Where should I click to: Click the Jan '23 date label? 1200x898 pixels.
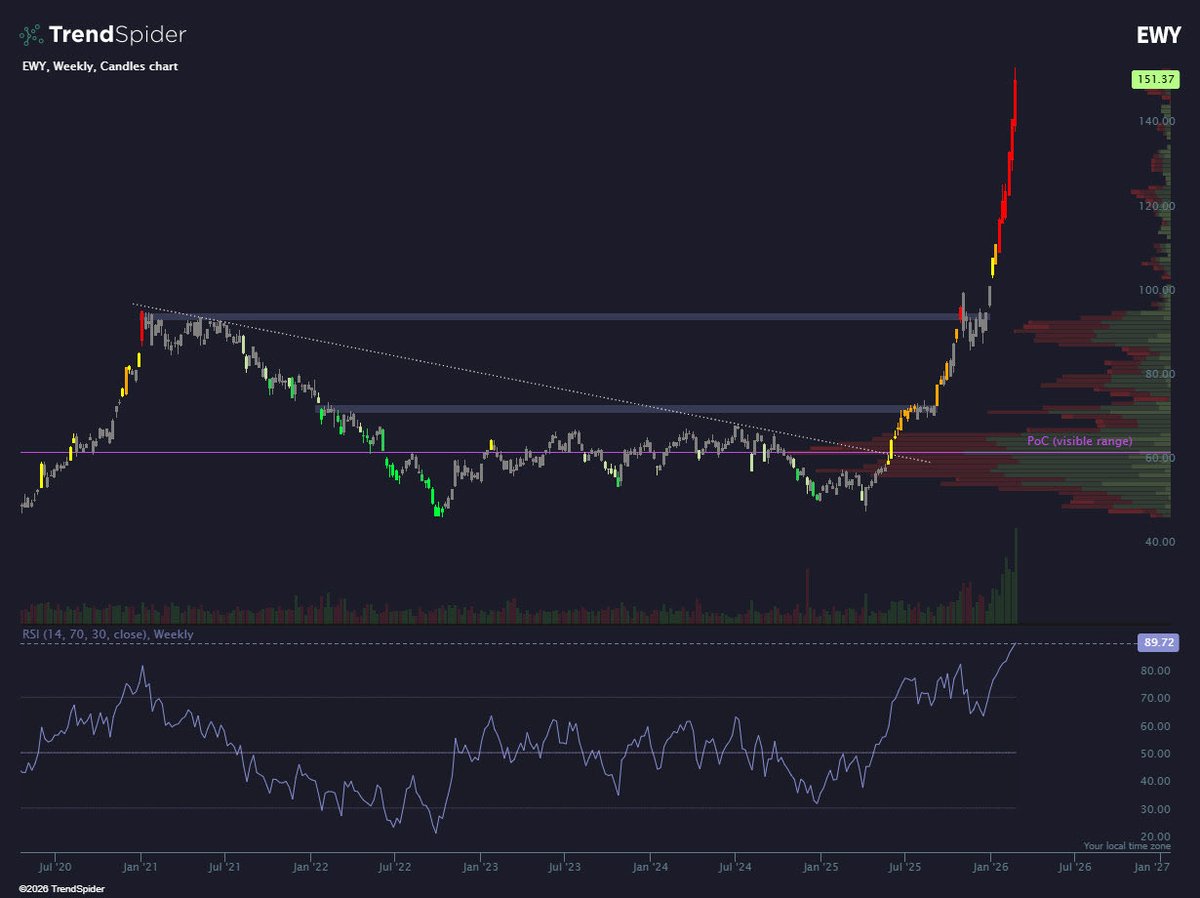[x=481, y=869]
